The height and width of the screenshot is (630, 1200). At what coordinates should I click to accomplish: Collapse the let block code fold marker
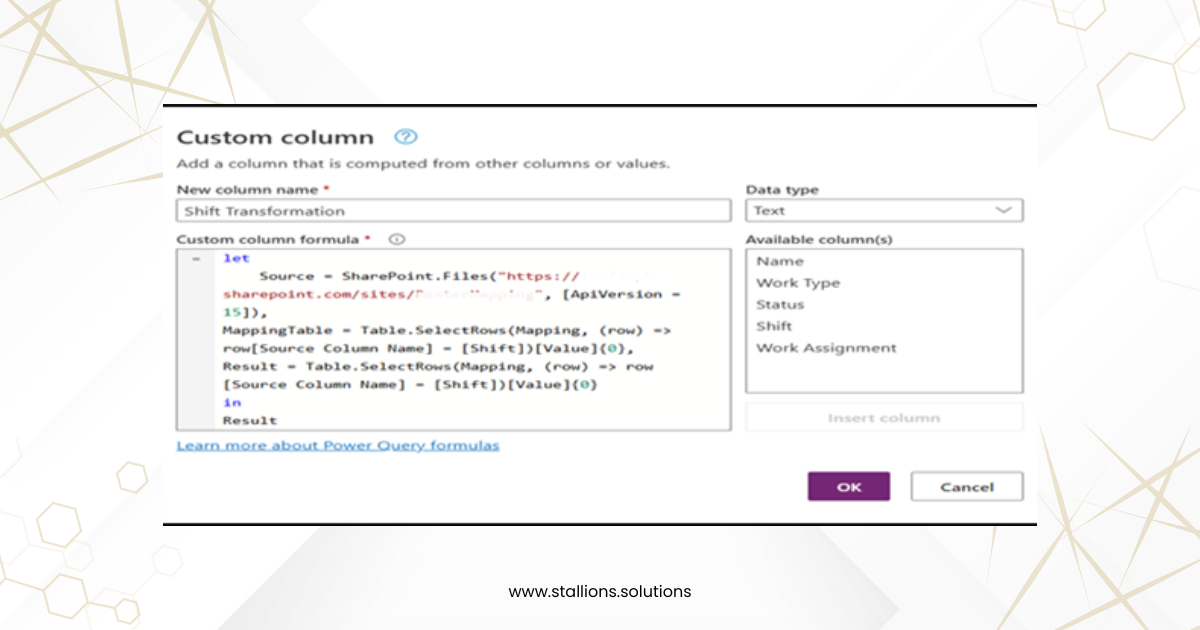(x=193, y=257)
